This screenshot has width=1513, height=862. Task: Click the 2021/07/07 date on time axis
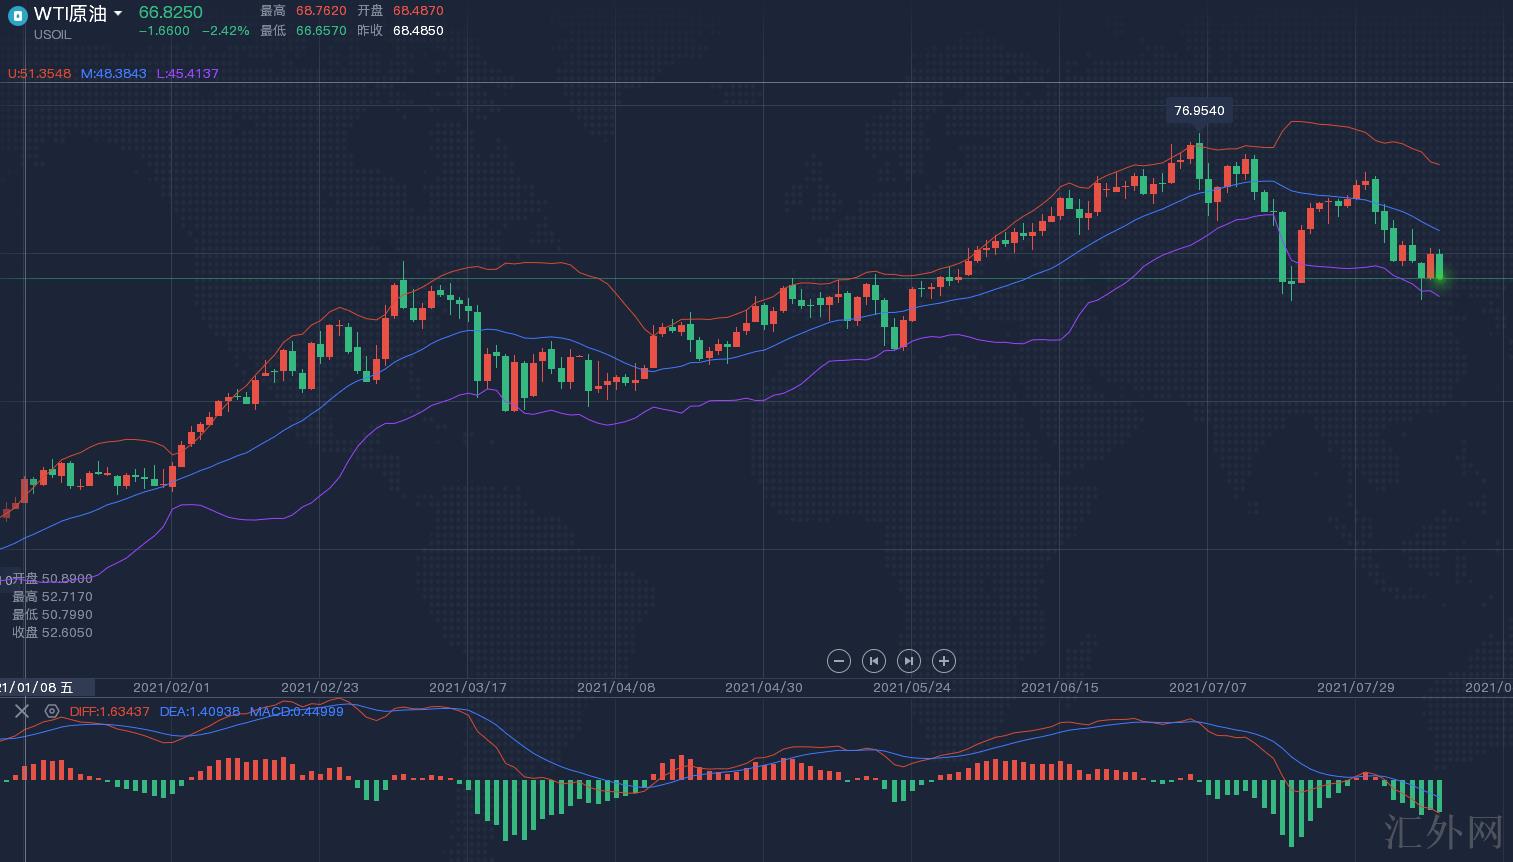coord(1207,687)
